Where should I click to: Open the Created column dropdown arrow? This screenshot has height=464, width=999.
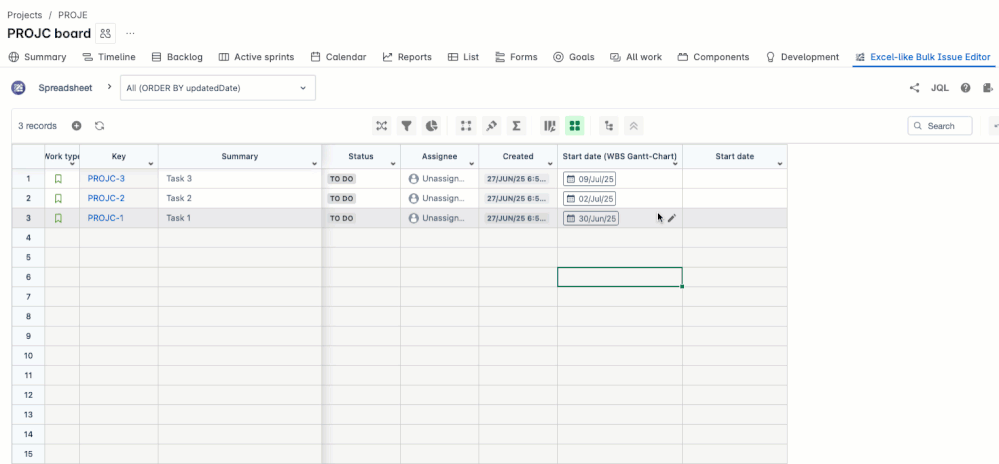(x=550, y=164)
